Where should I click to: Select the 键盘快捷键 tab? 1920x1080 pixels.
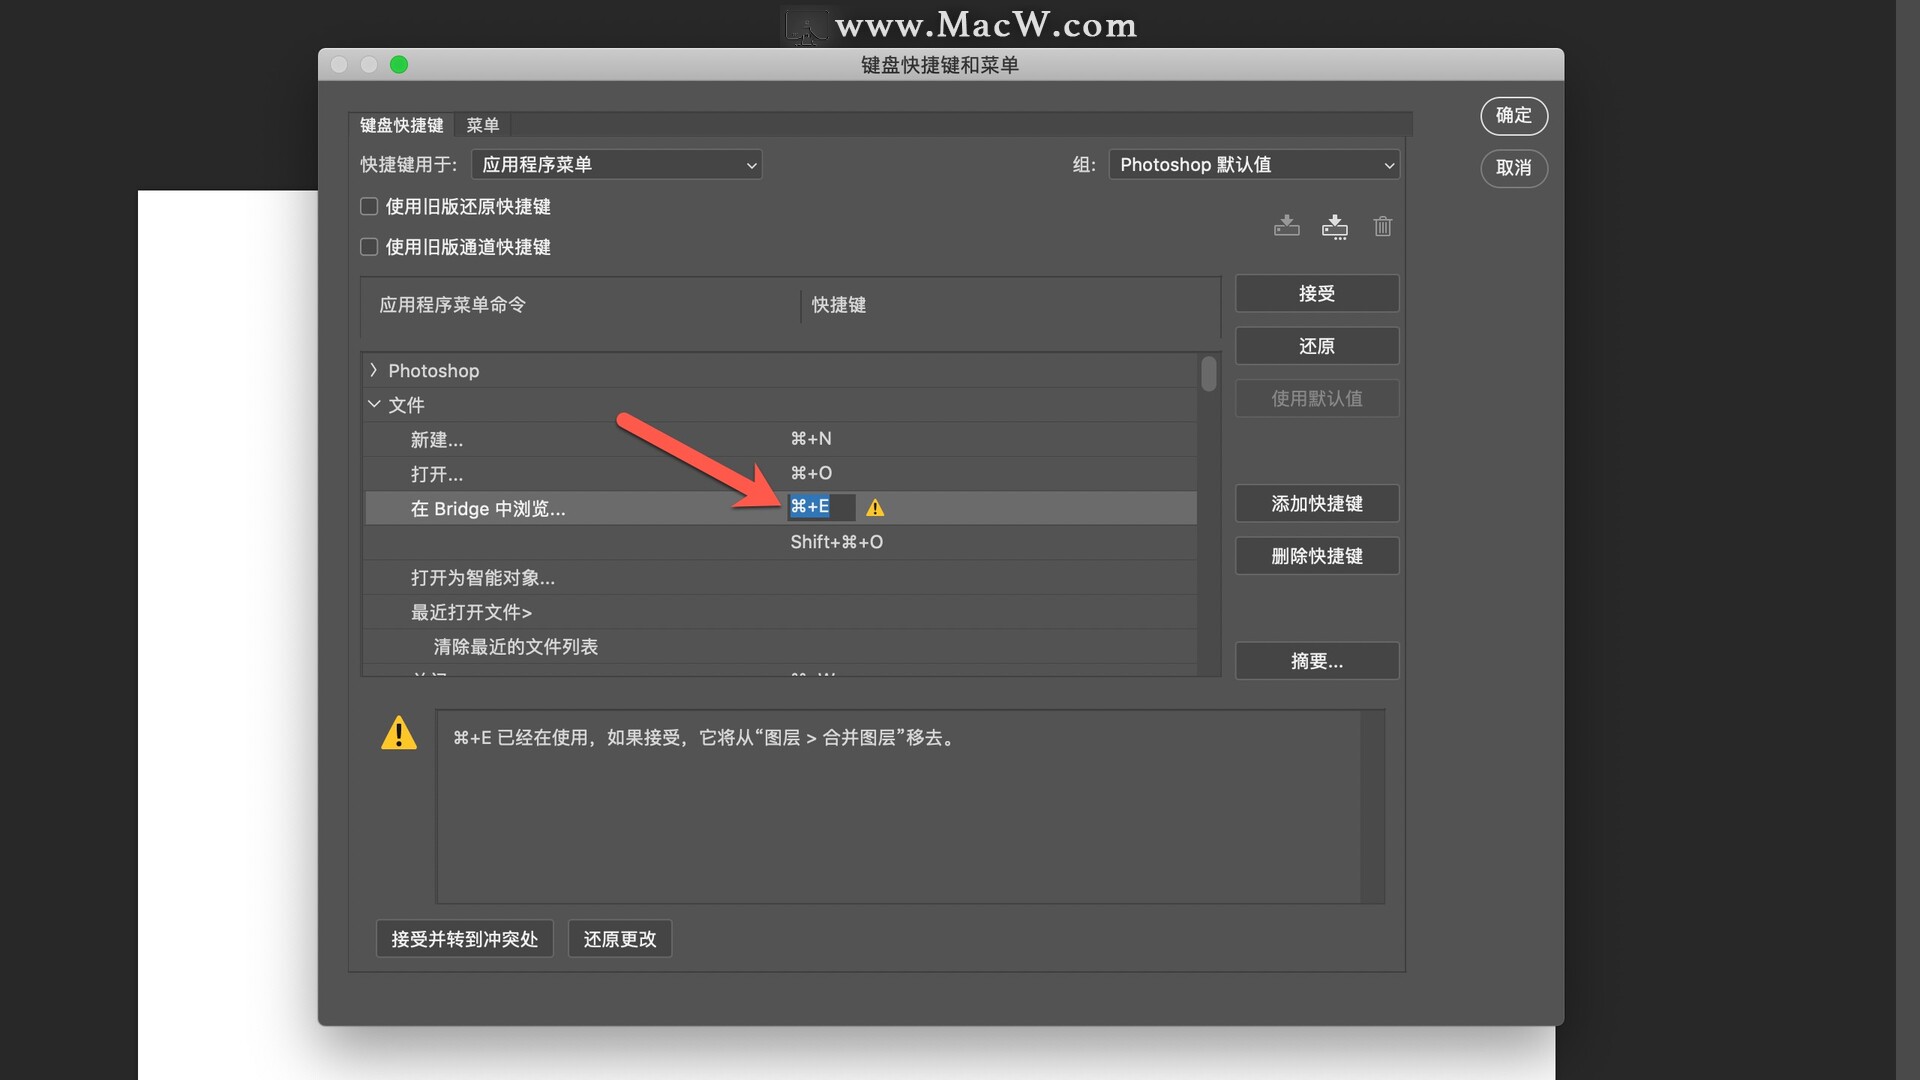[402, 124]
